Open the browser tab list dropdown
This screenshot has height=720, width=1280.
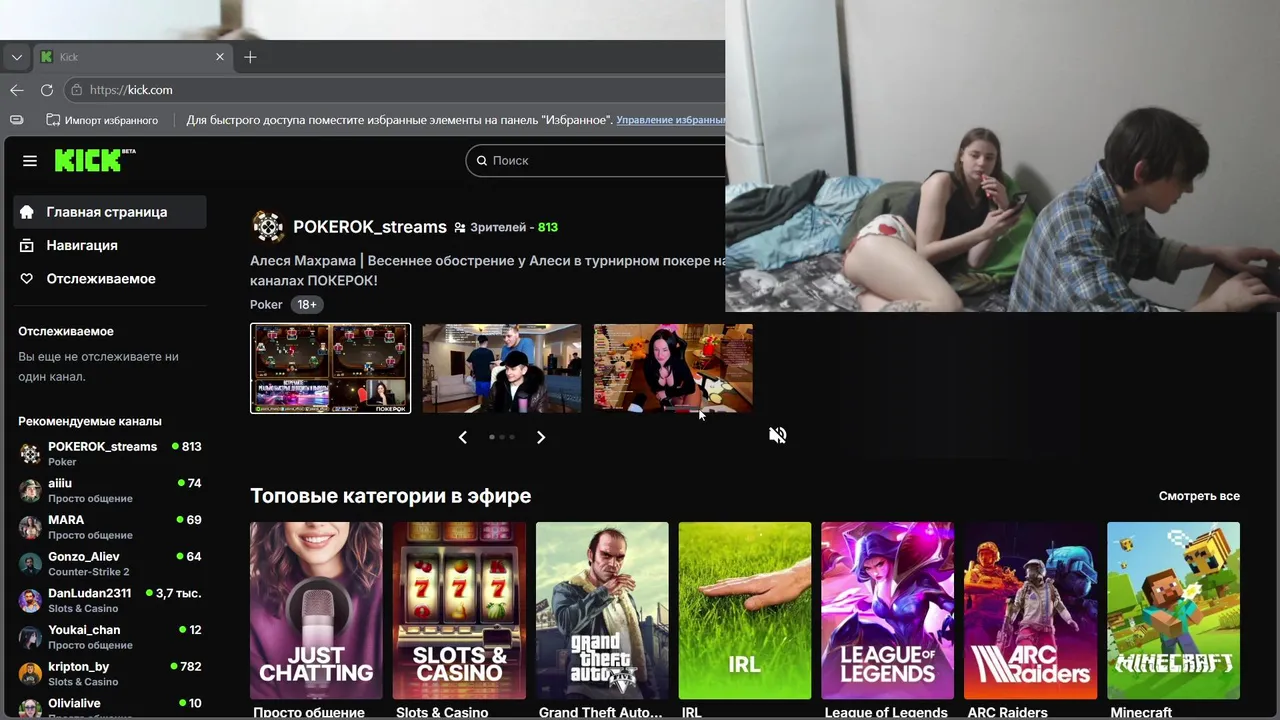click(x=16, y=57)
